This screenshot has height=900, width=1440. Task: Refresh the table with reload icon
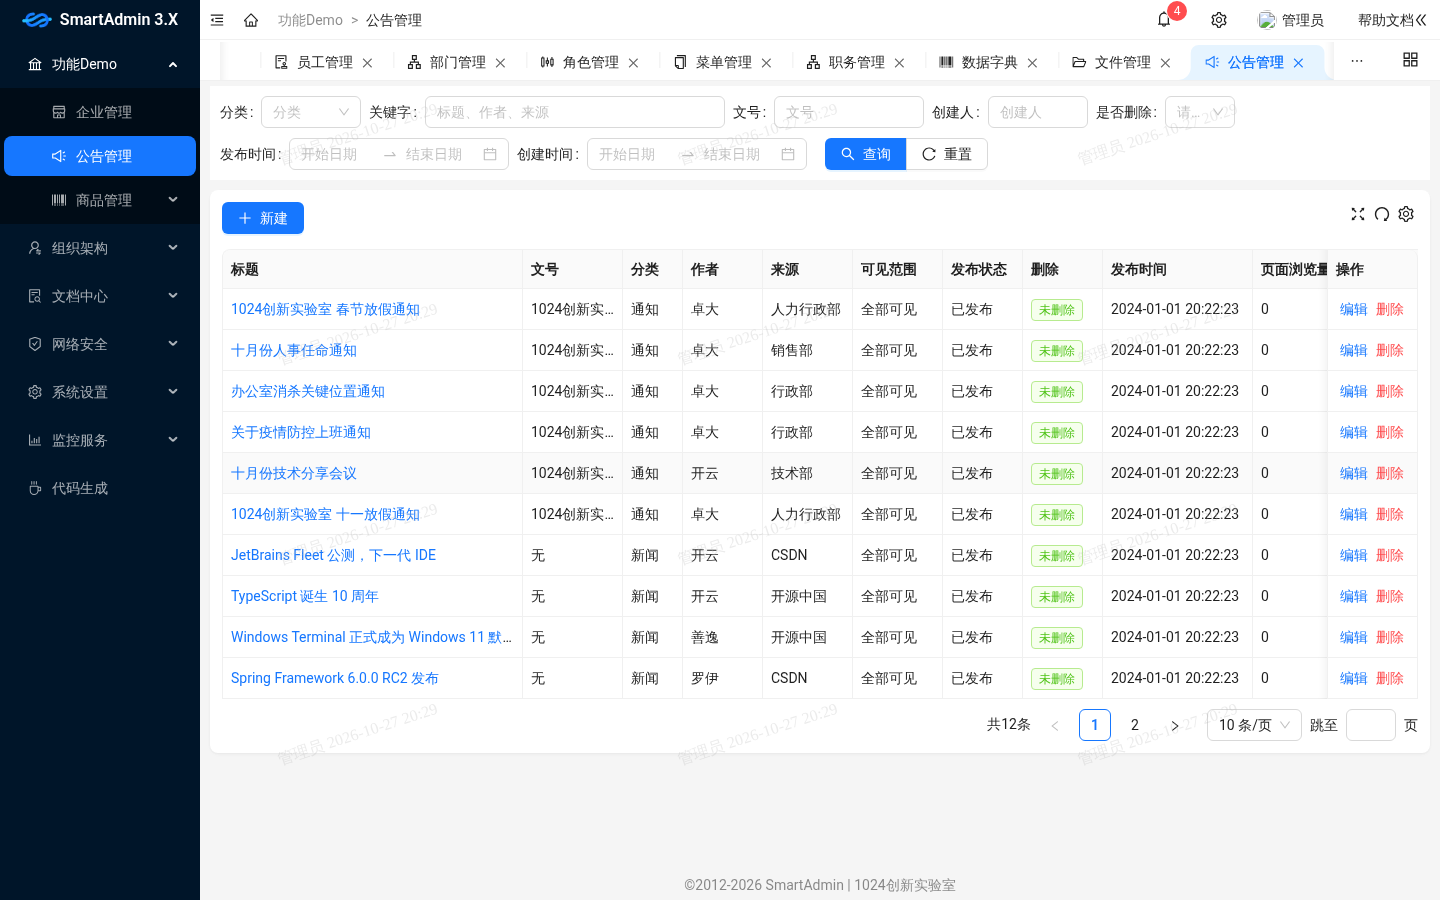coord(1382,214)
